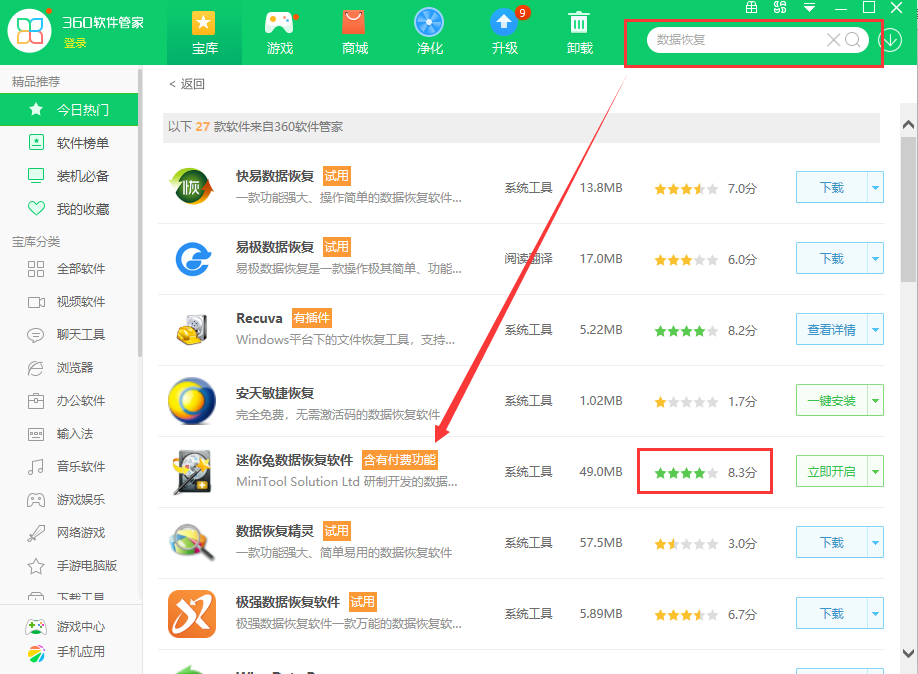Download 极强数据恢复软件

point(831,614)
